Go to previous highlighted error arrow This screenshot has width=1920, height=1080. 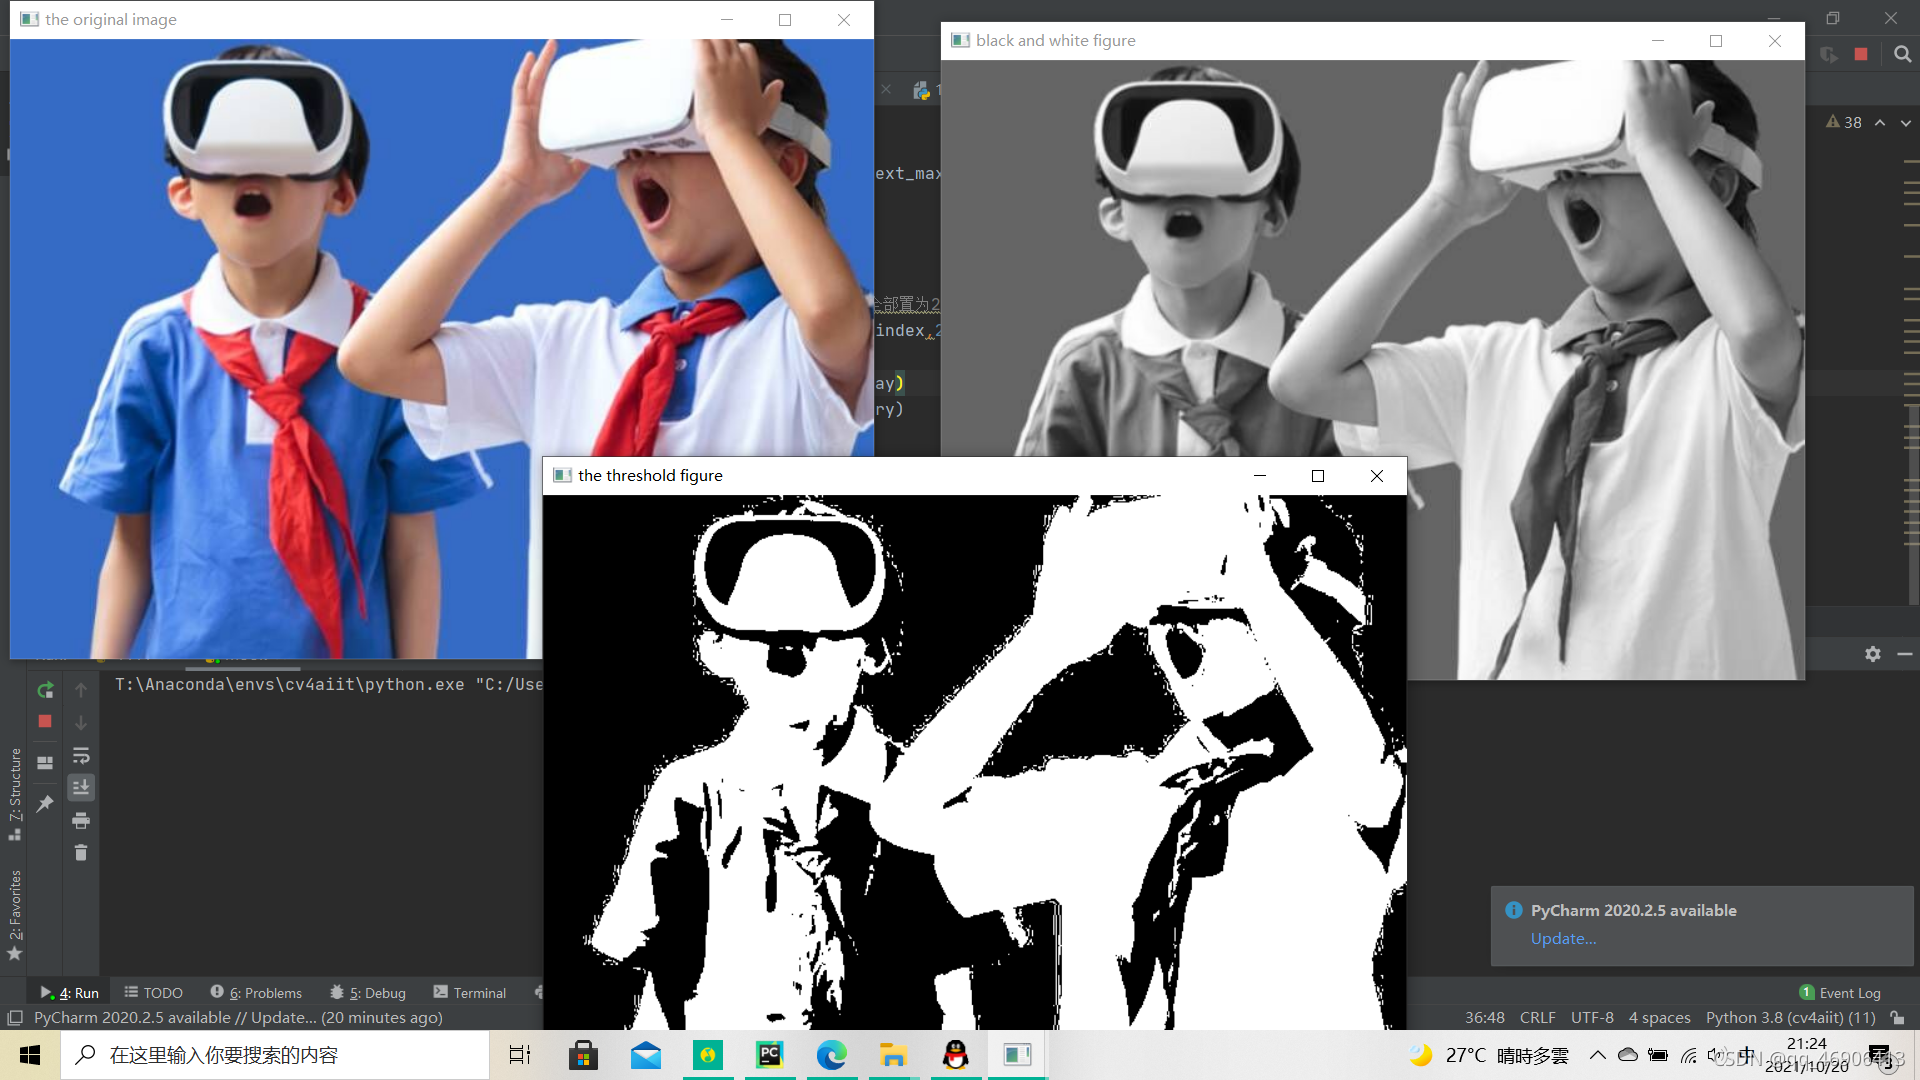[1880, 123]
